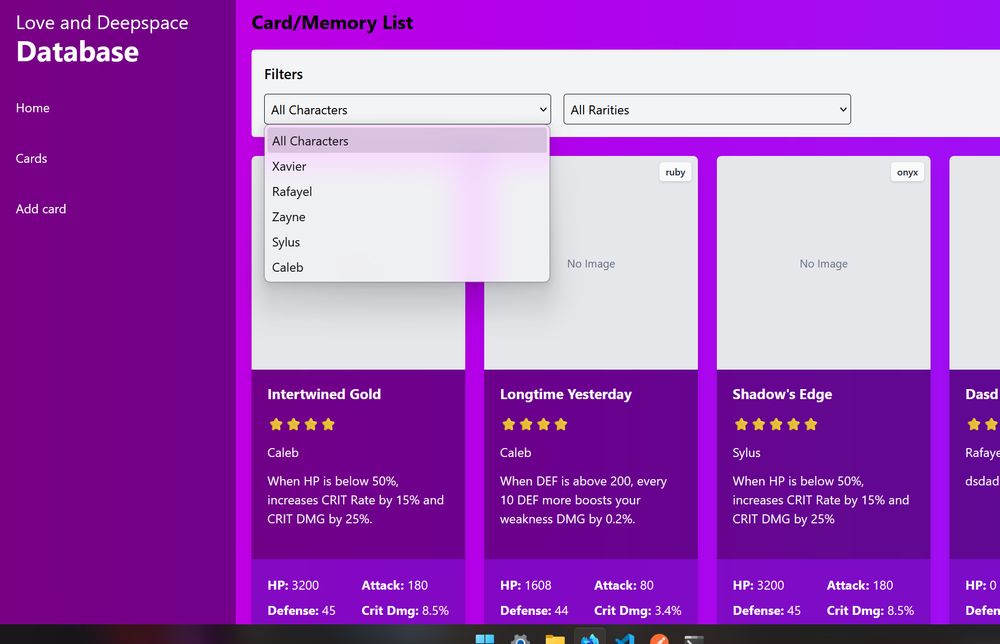The image size is (1000, 644).
Task: Click 'Attack: 80' stat text
Action: pos(624,585)
